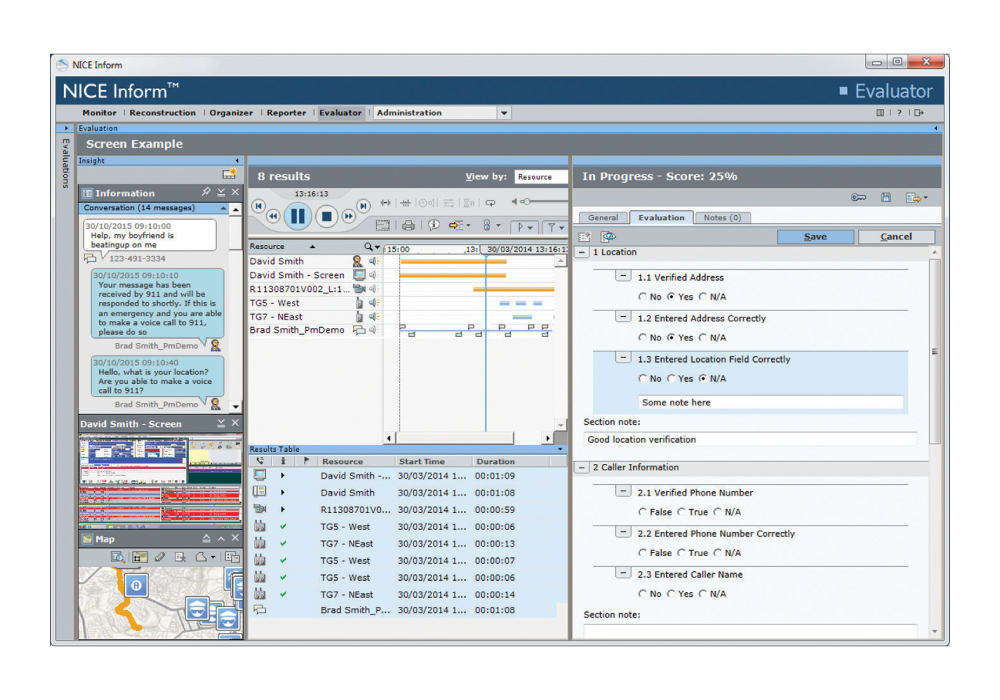The width and height of the screenshot is (1000, 700).
Task: Collapse the 2 Caller Information section
Action: [x=581, y=467]
